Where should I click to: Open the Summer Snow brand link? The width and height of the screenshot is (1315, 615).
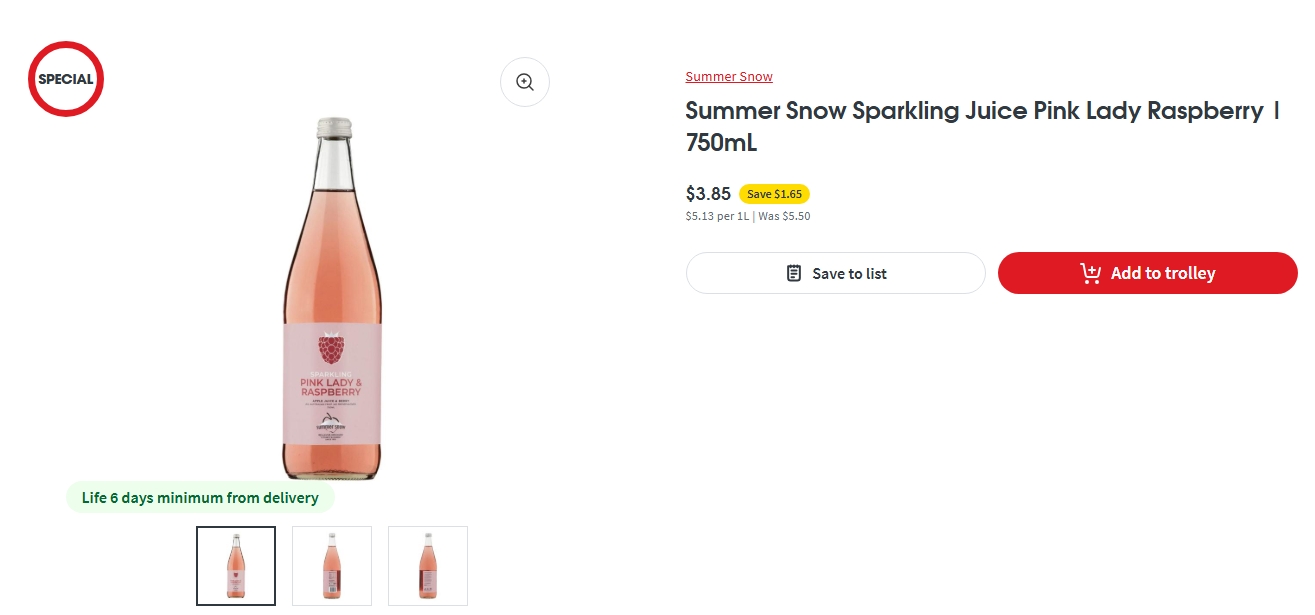729,77
